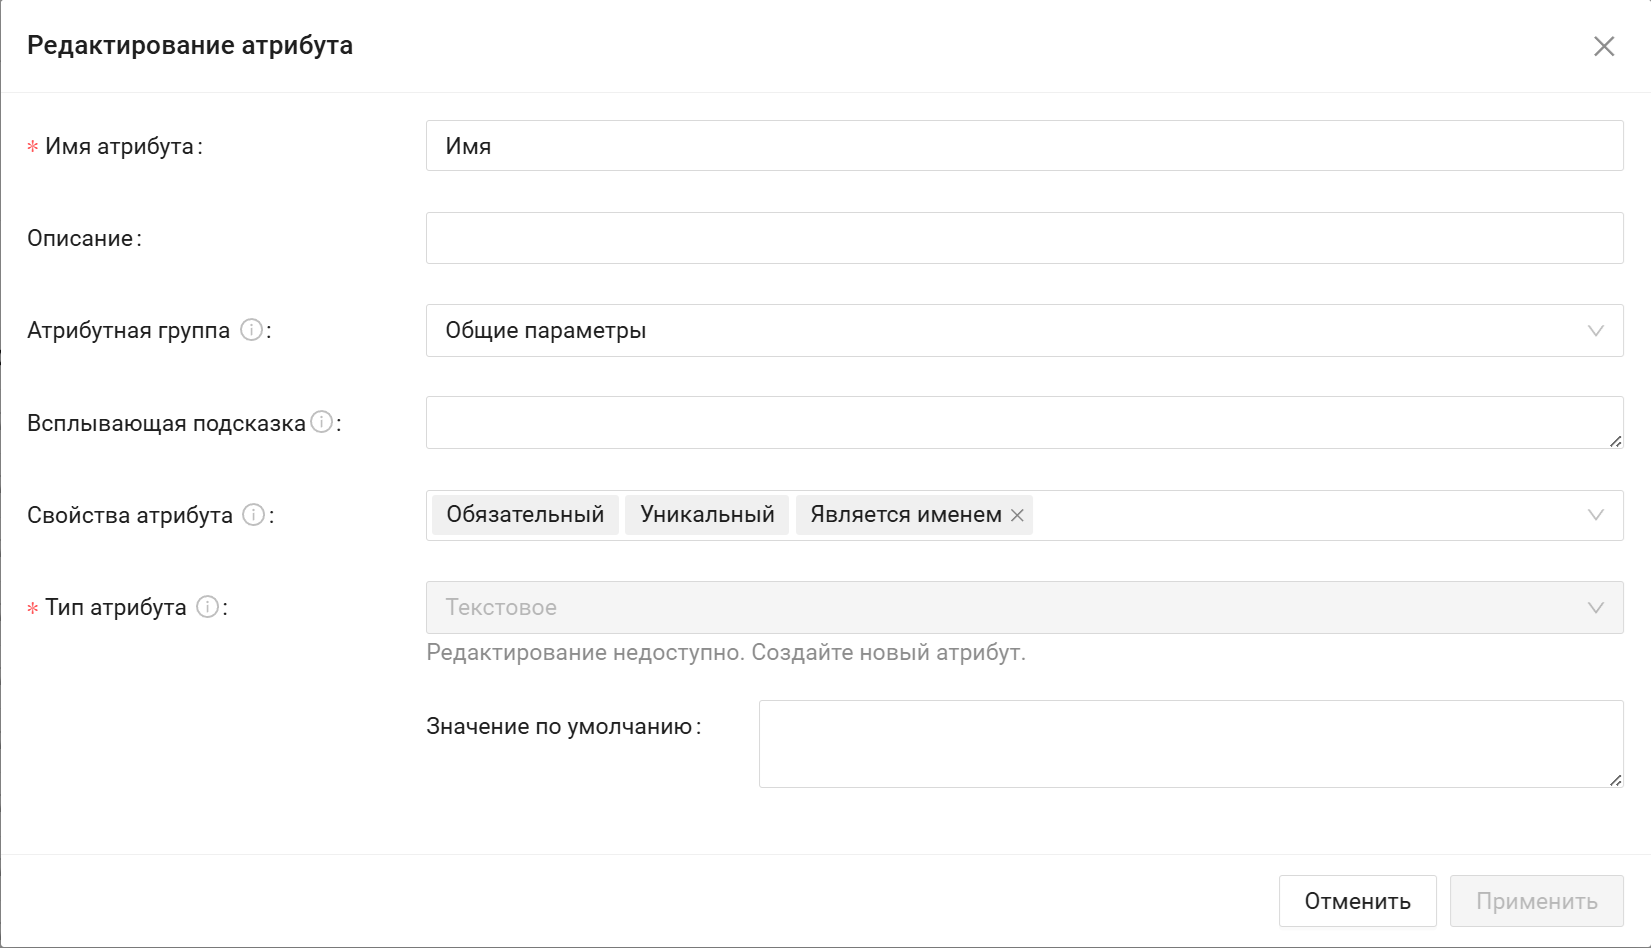1651x948 pixels.
Task: Click info icon beside Всплывающая подсказка label
Action: tap(321, 422)
